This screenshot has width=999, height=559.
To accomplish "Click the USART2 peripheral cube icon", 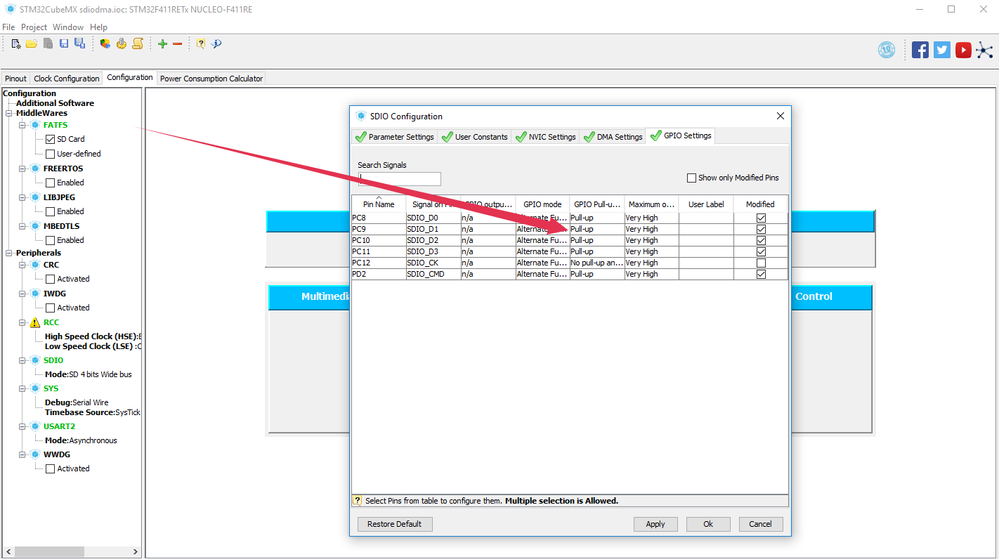I will [36, 426].
